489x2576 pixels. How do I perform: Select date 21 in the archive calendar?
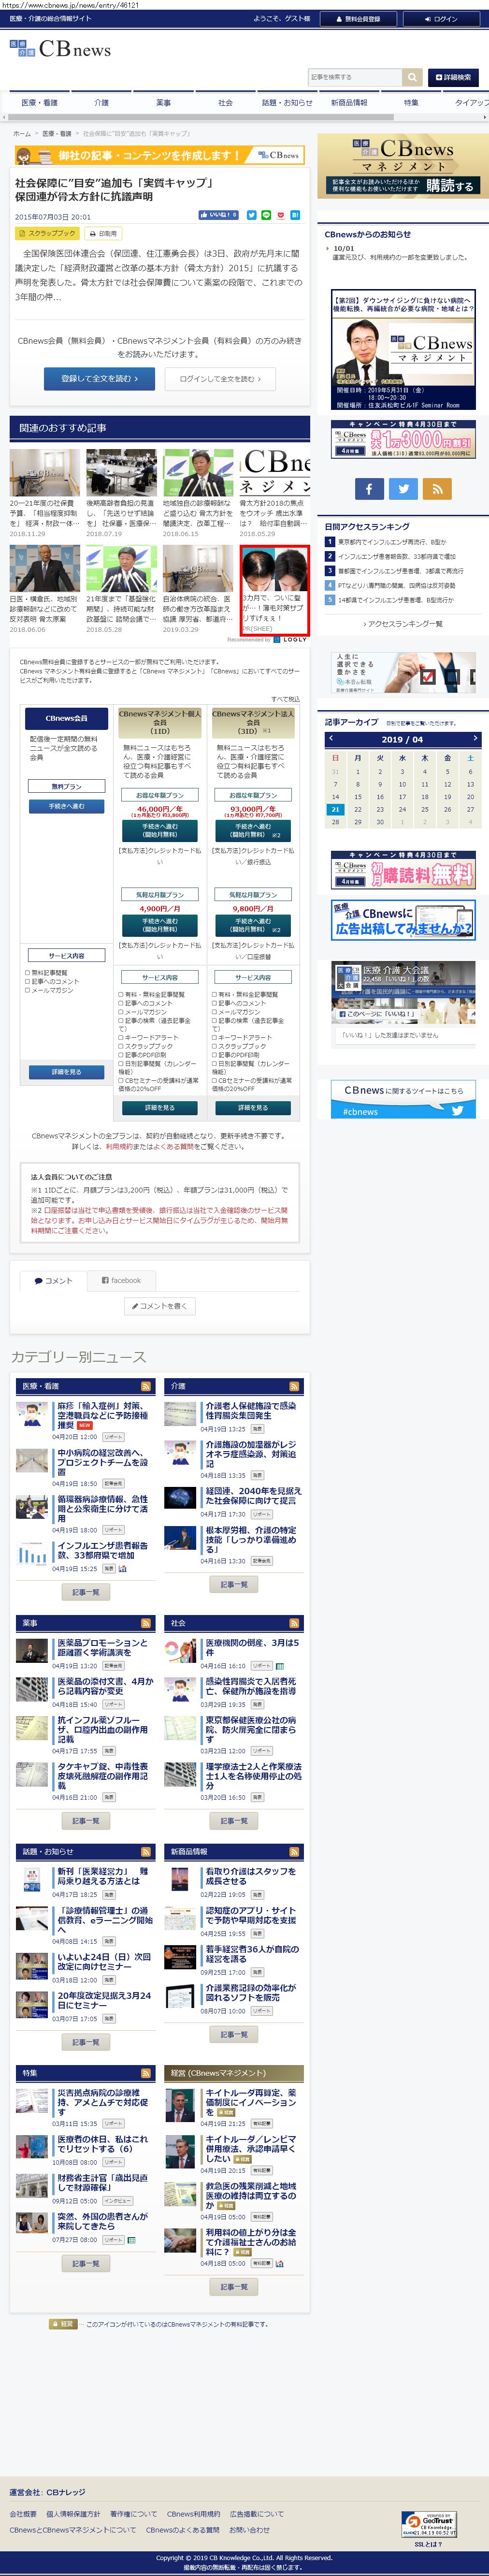[x=335, y=809]
